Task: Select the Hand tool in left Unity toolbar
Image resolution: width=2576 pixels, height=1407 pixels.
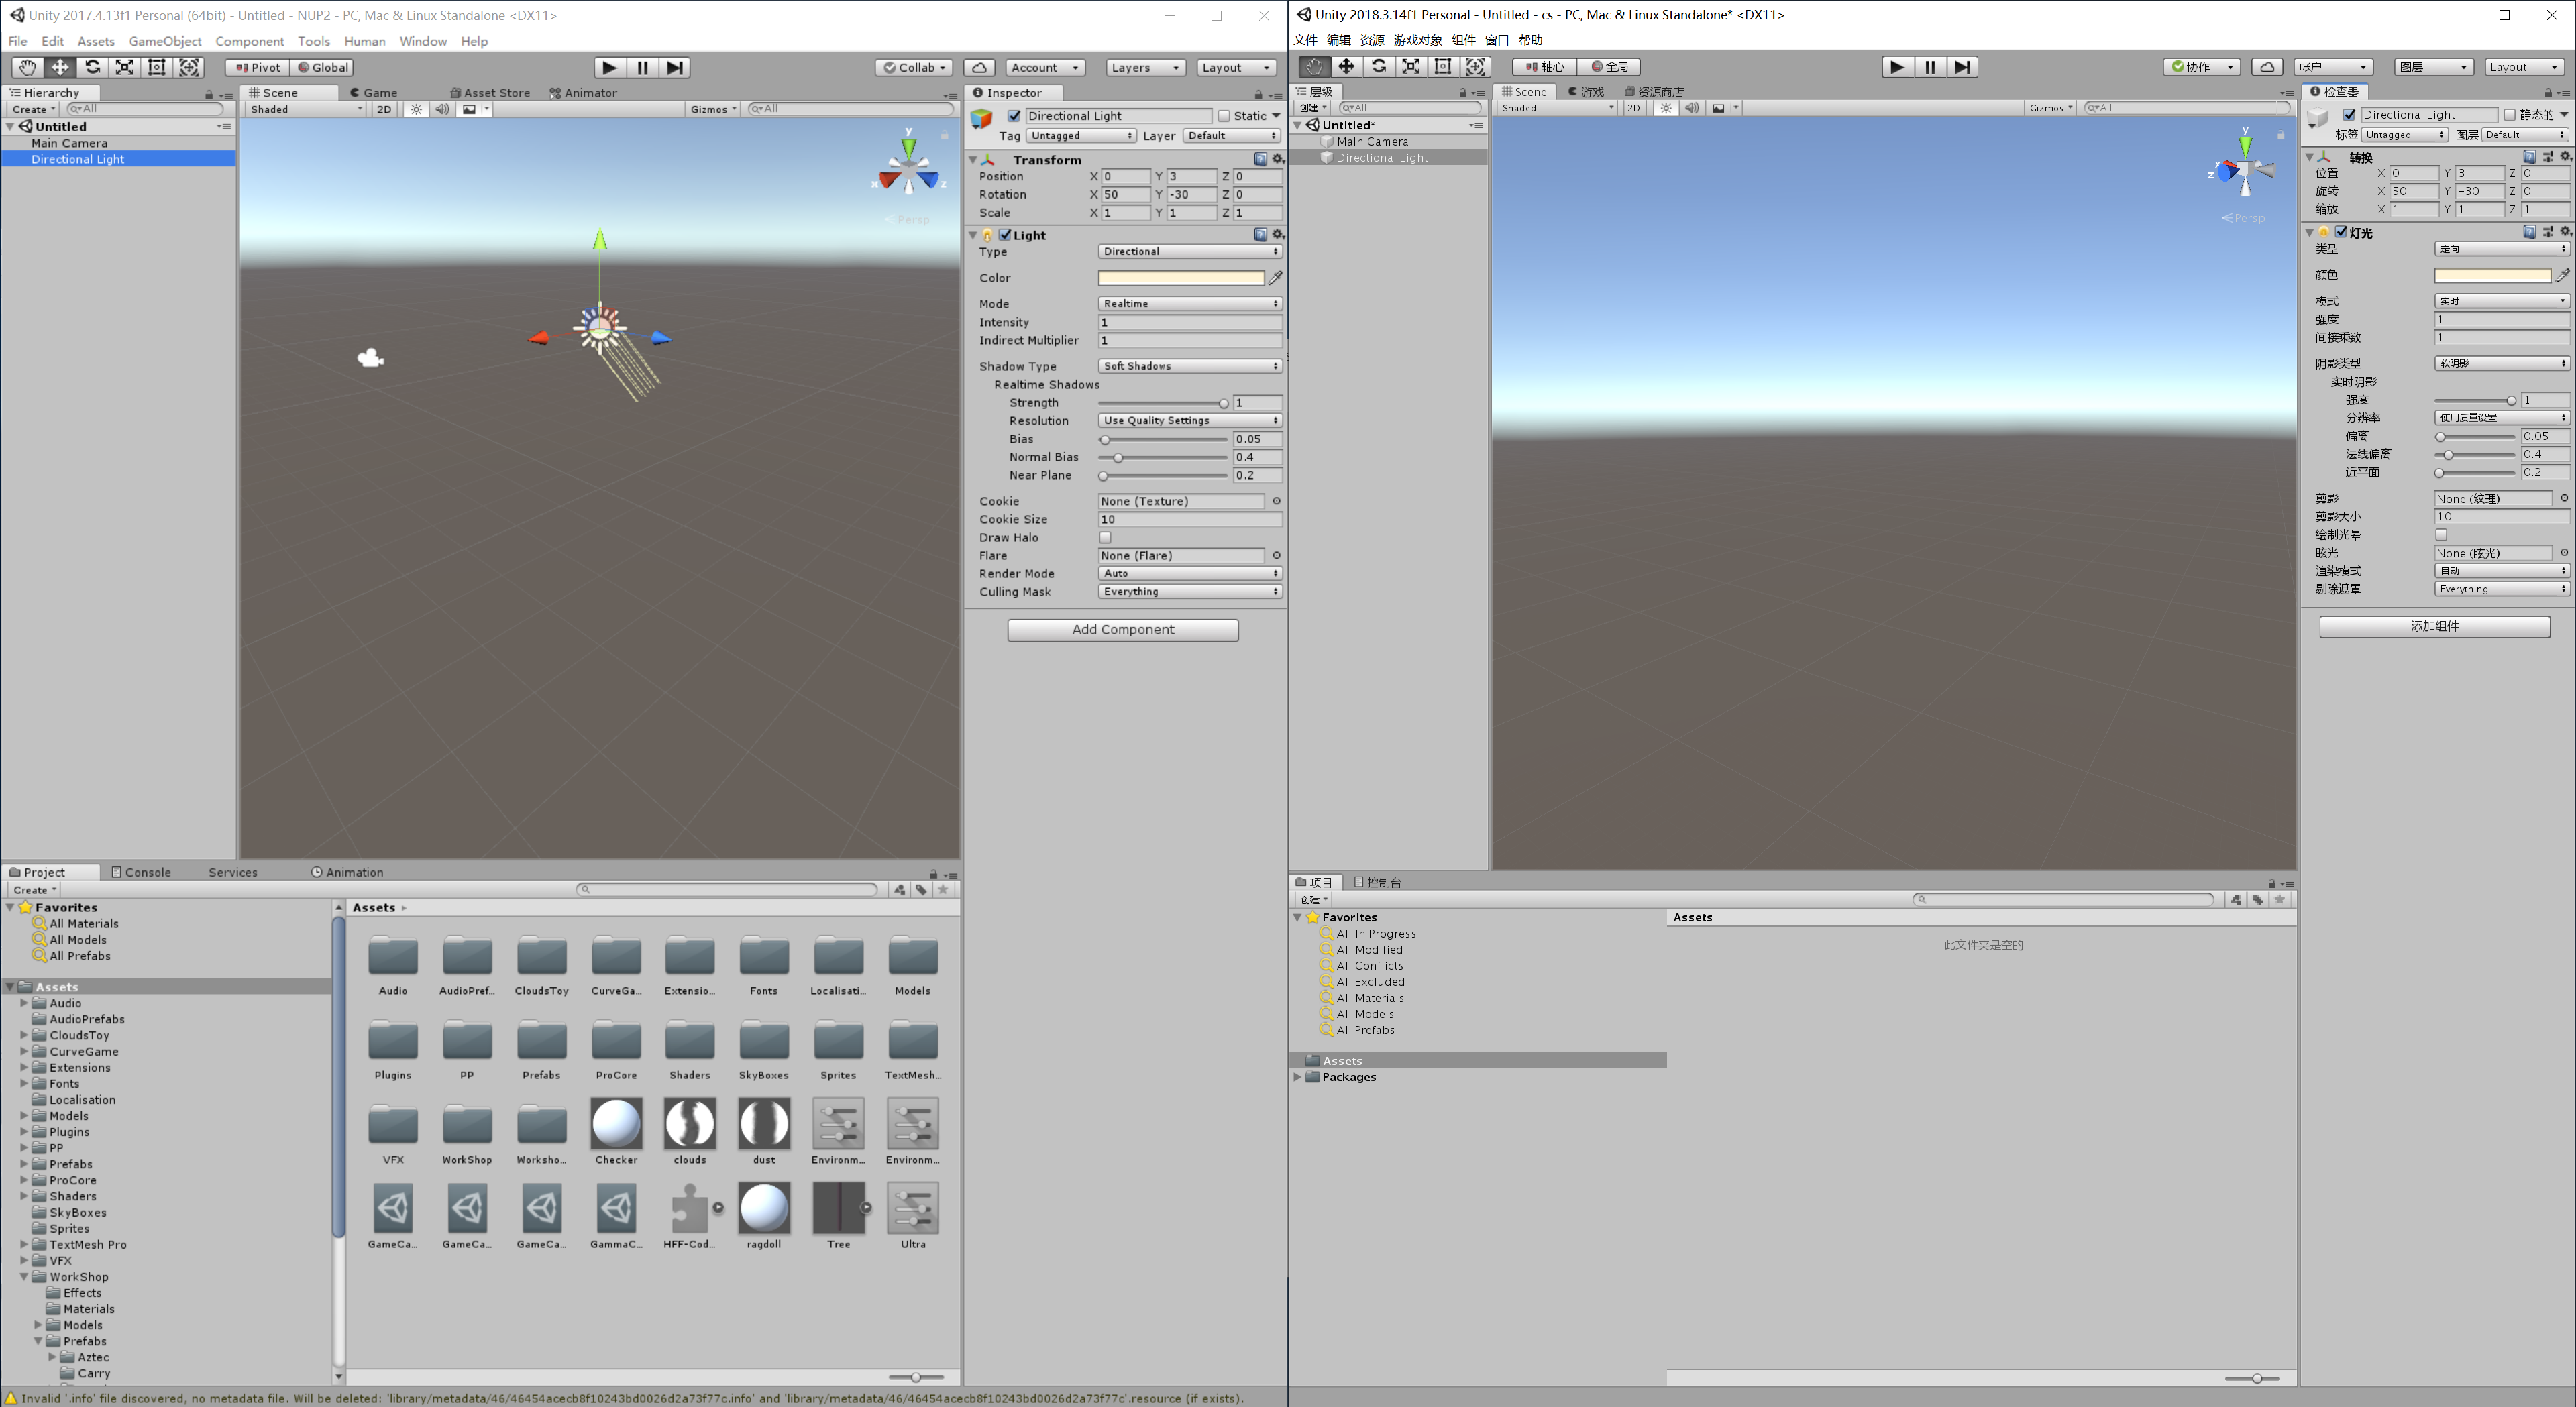Action: point(27,67)
